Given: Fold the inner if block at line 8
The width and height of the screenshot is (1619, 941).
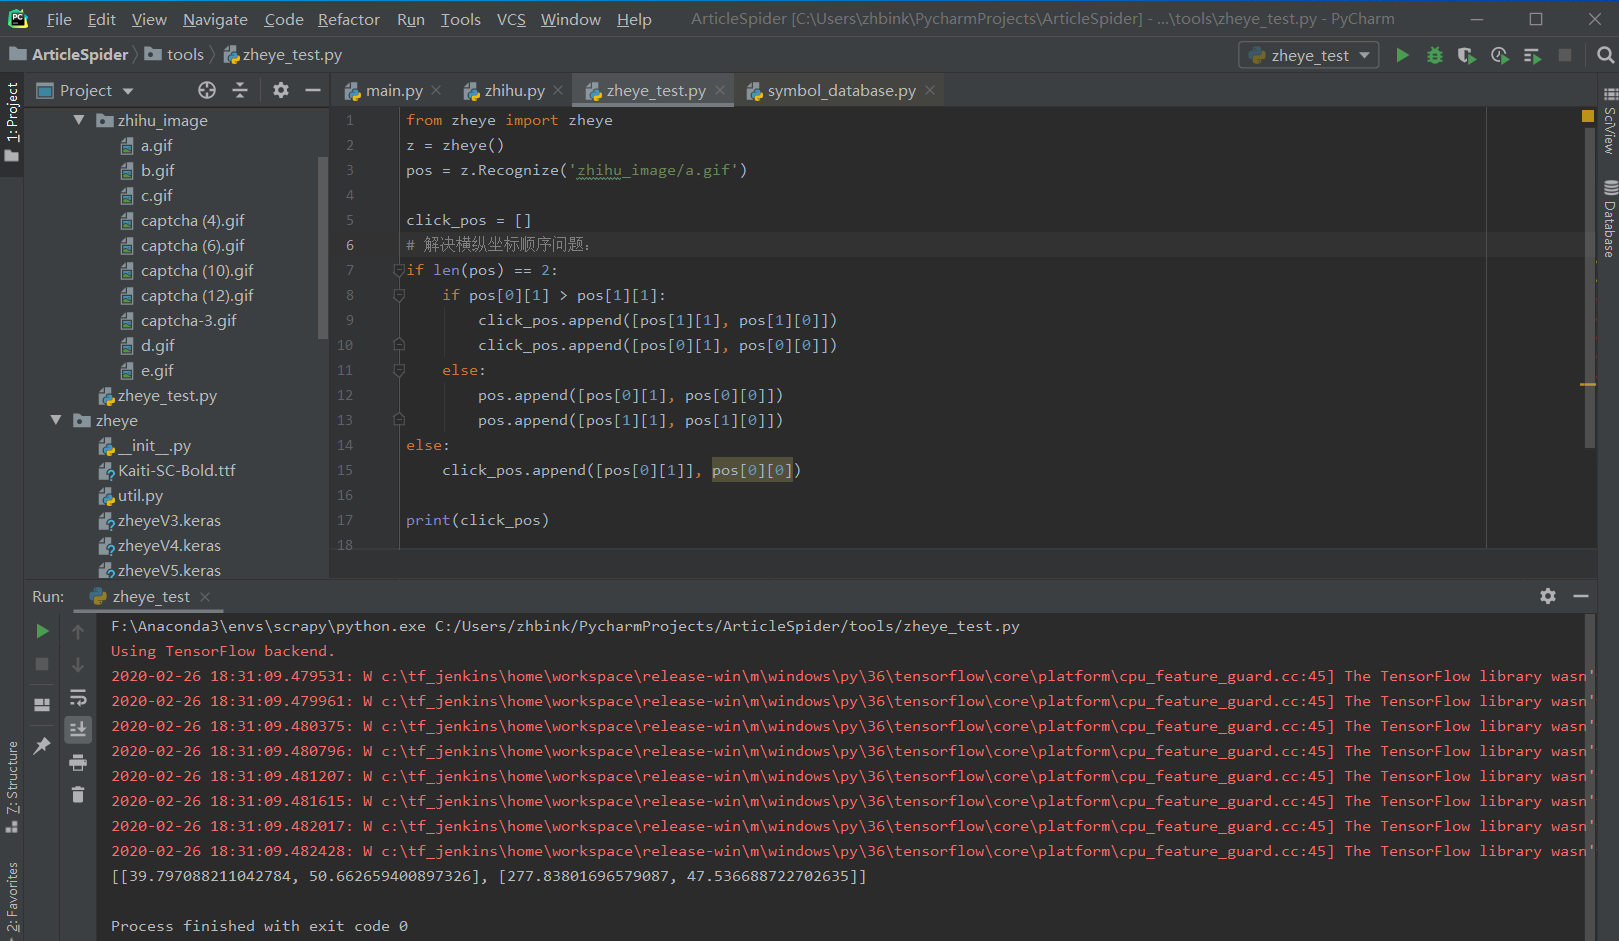Looking at the screenshot, I should pyautogui.click(x=399, y=295).
